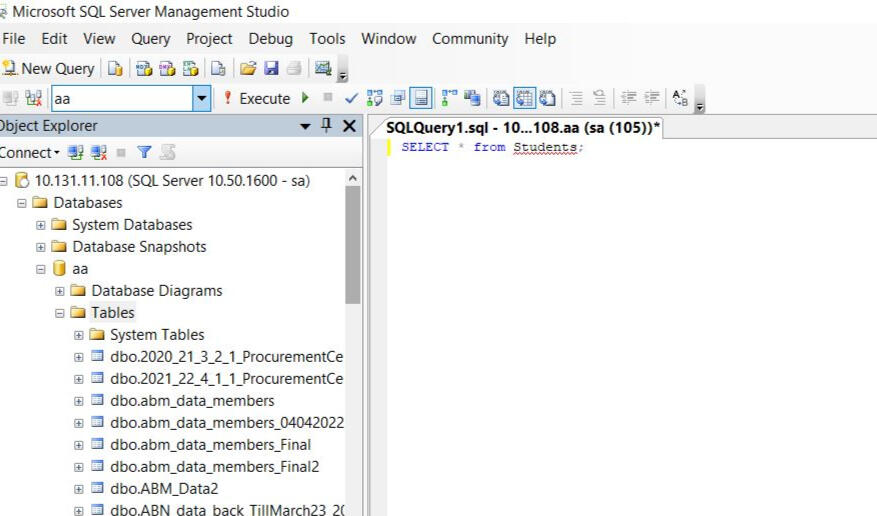Click the Object Explorer filter funnel icon

pos(144,153)
